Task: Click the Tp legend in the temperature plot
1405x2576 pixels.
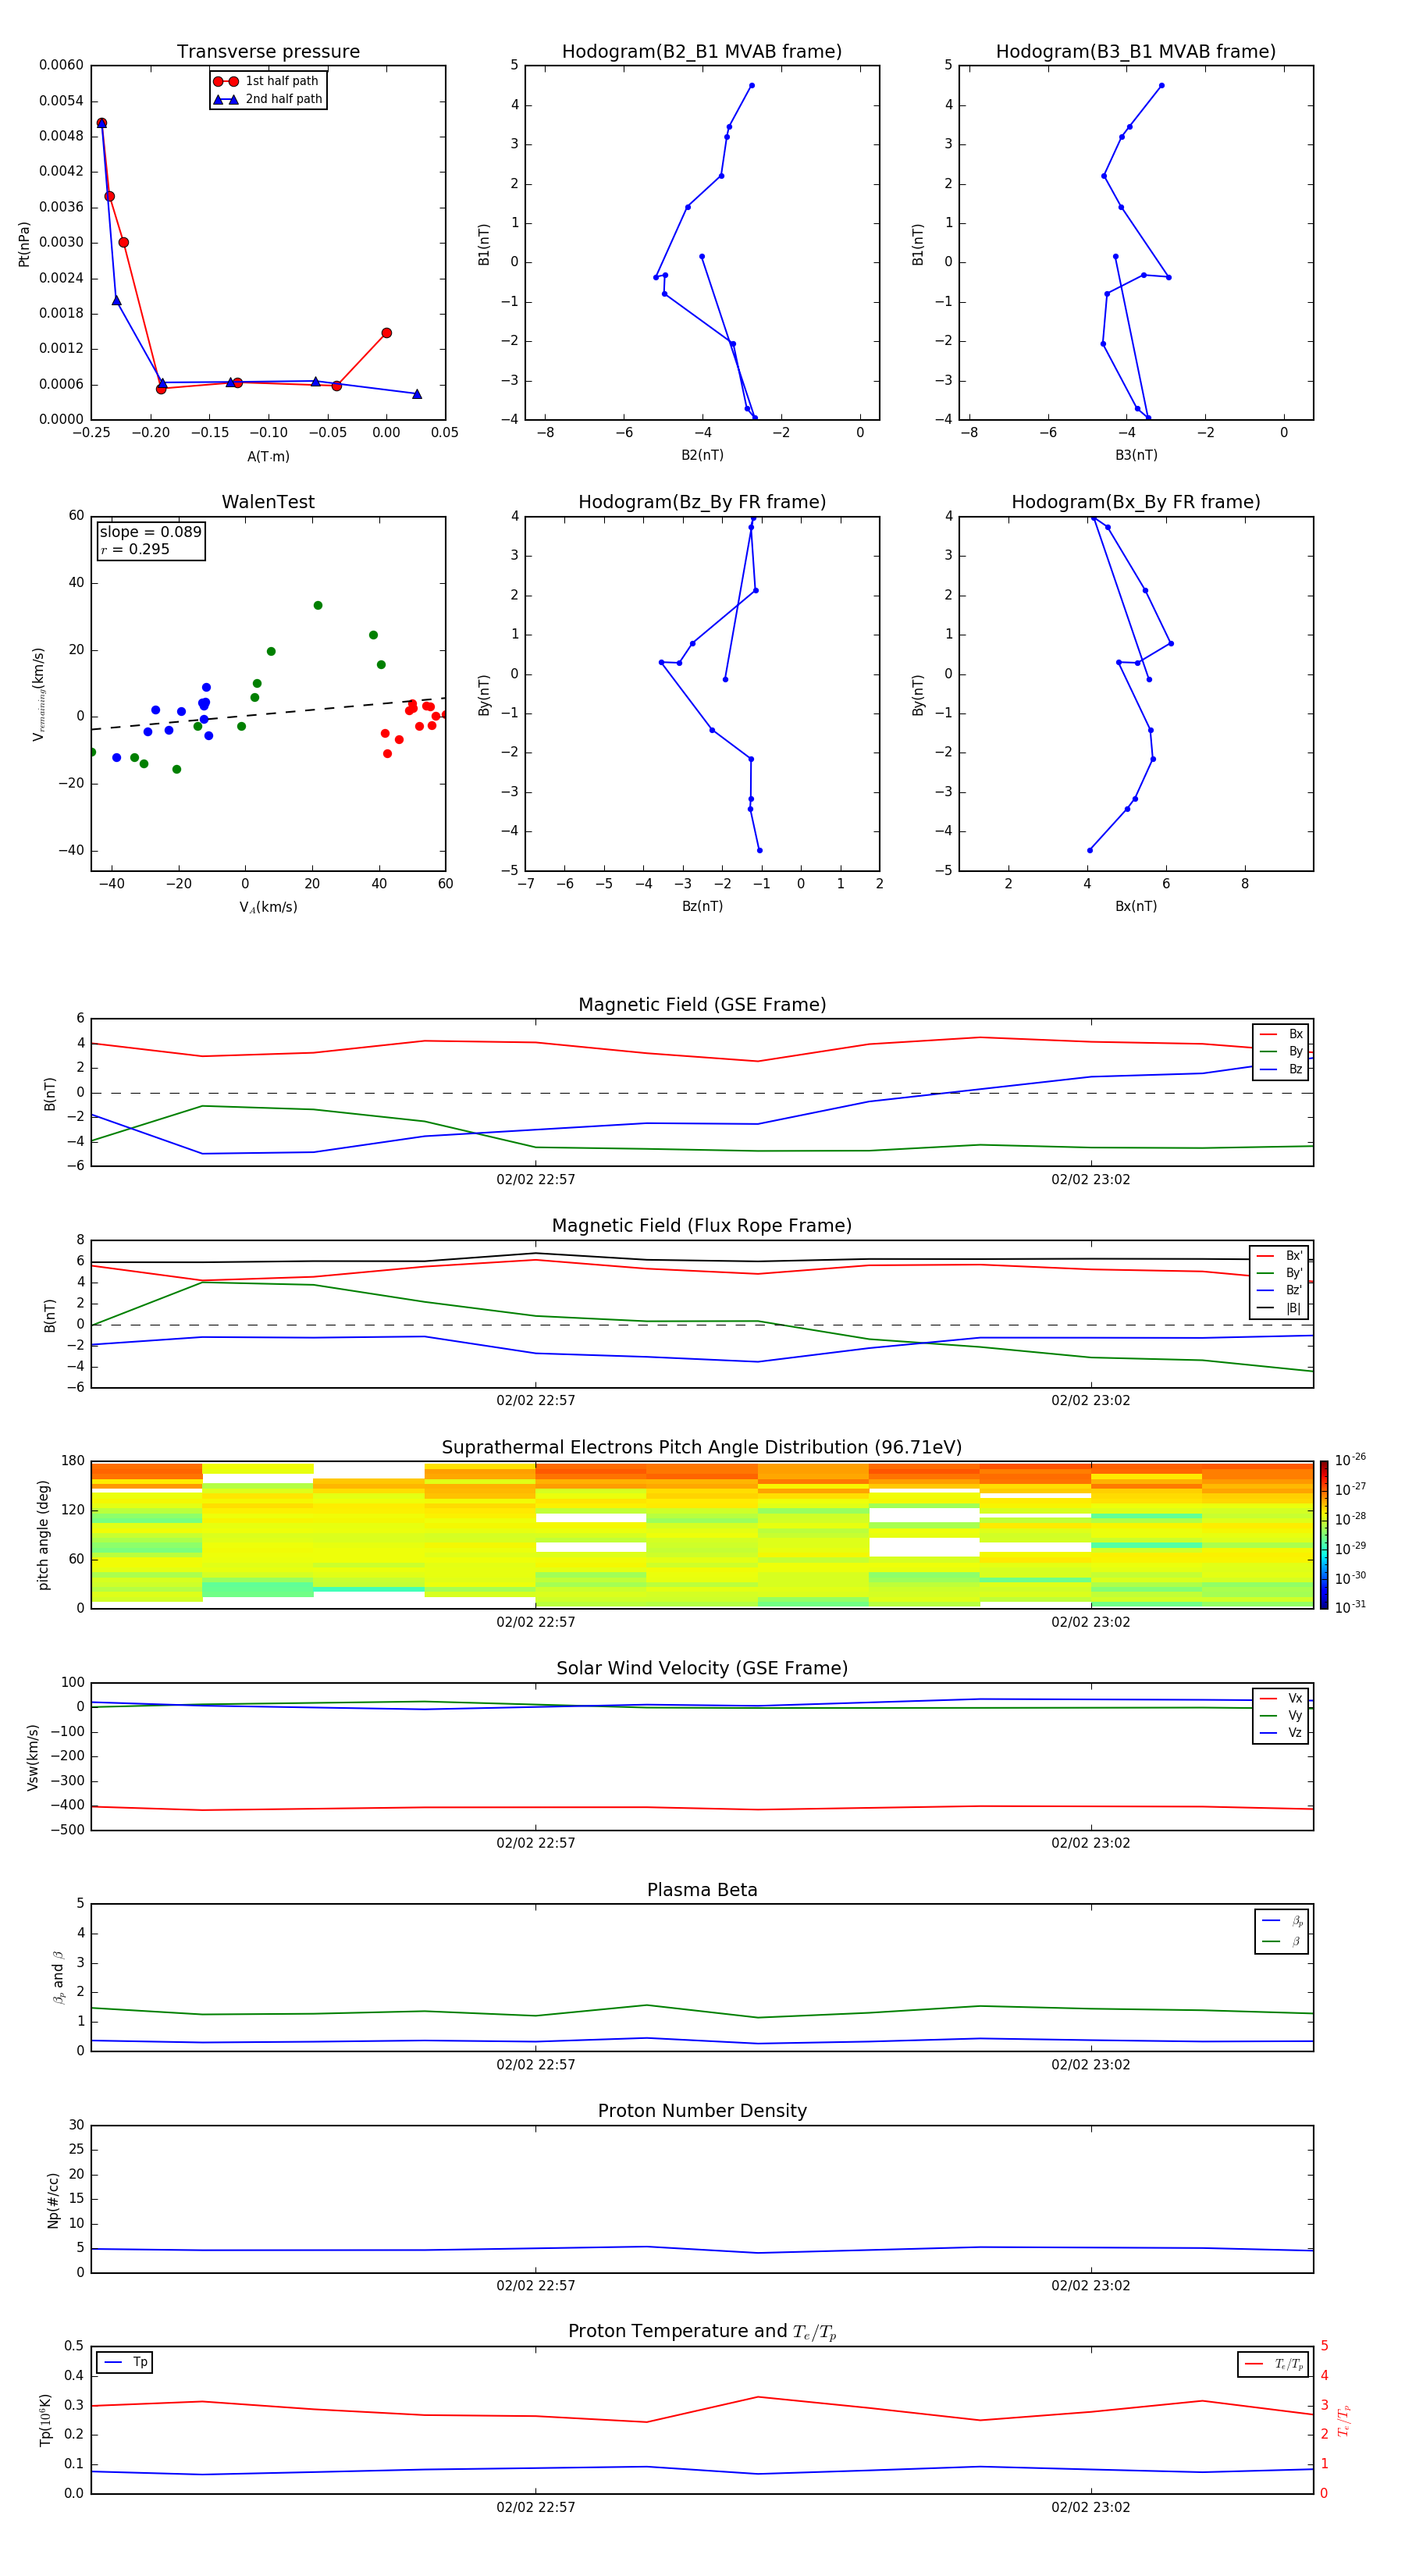Action: pos(125,2362)
